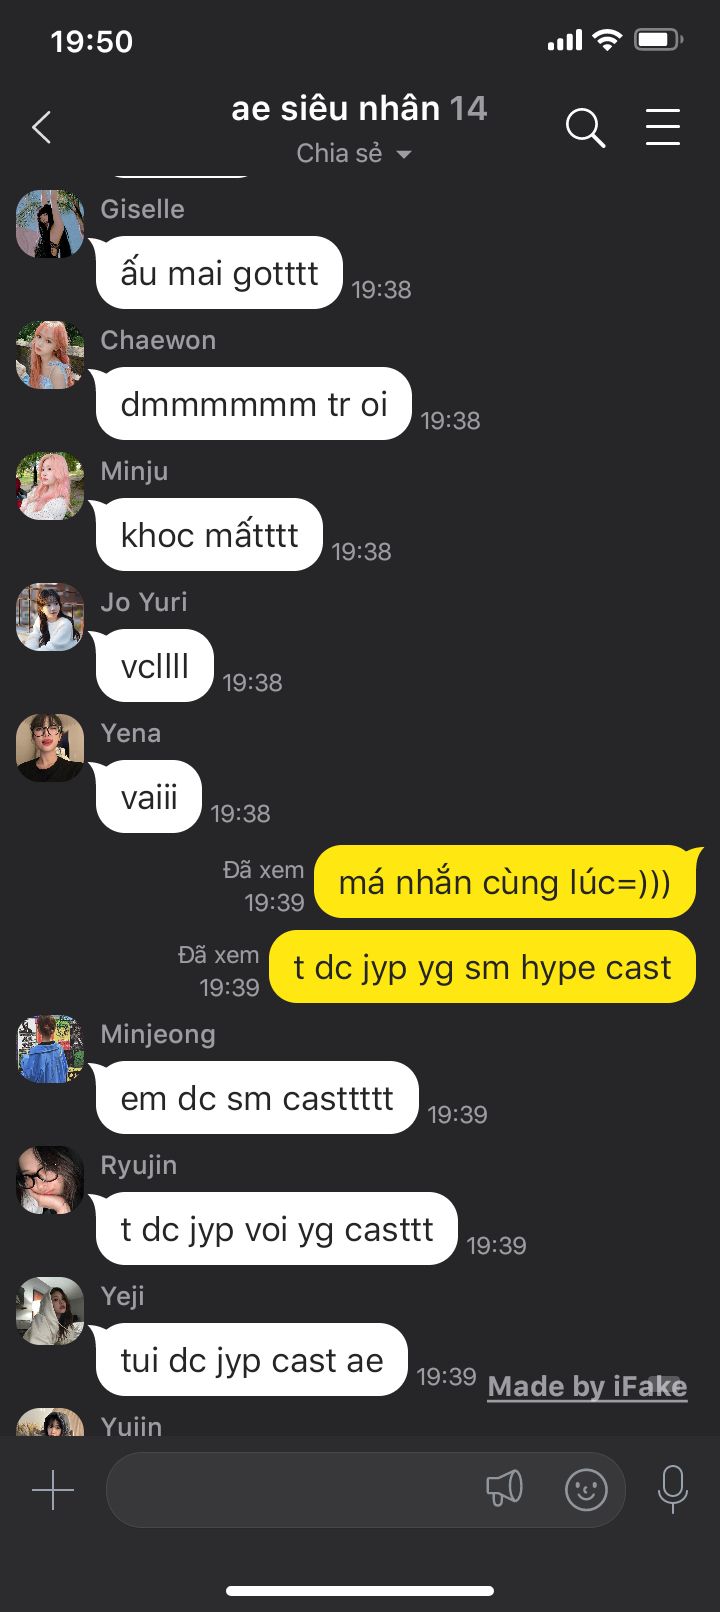Tap the megaphone announcement icon
Viewport: 720px width, 1612px height.
pyautogui.click(x=504, y=1489)
